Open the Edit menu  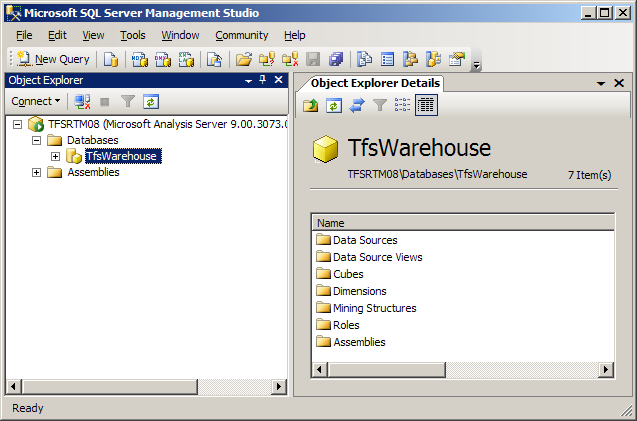point(57,35)
